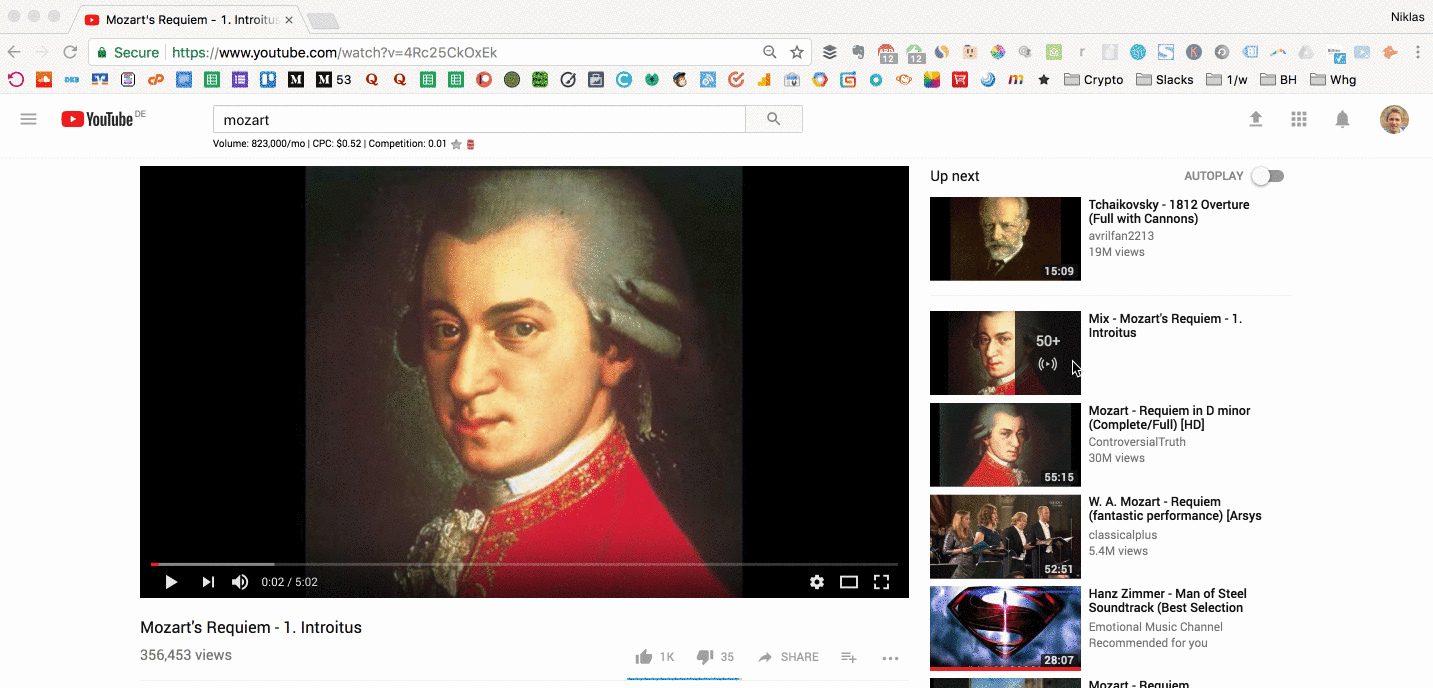Click the Evernote elephant extension icon

tap(858, 52)
